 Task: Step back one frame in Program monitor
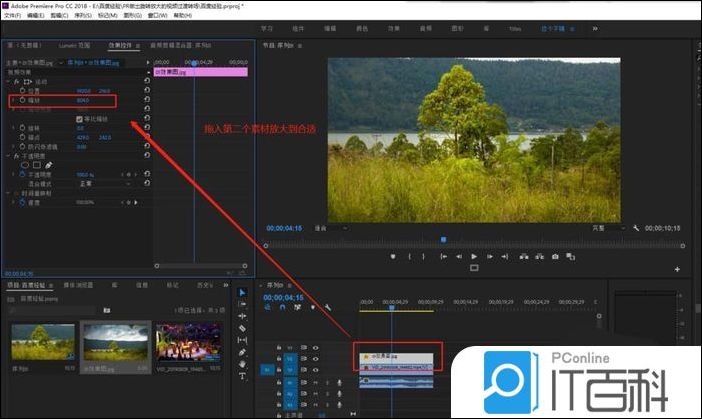tap(459, 257)
